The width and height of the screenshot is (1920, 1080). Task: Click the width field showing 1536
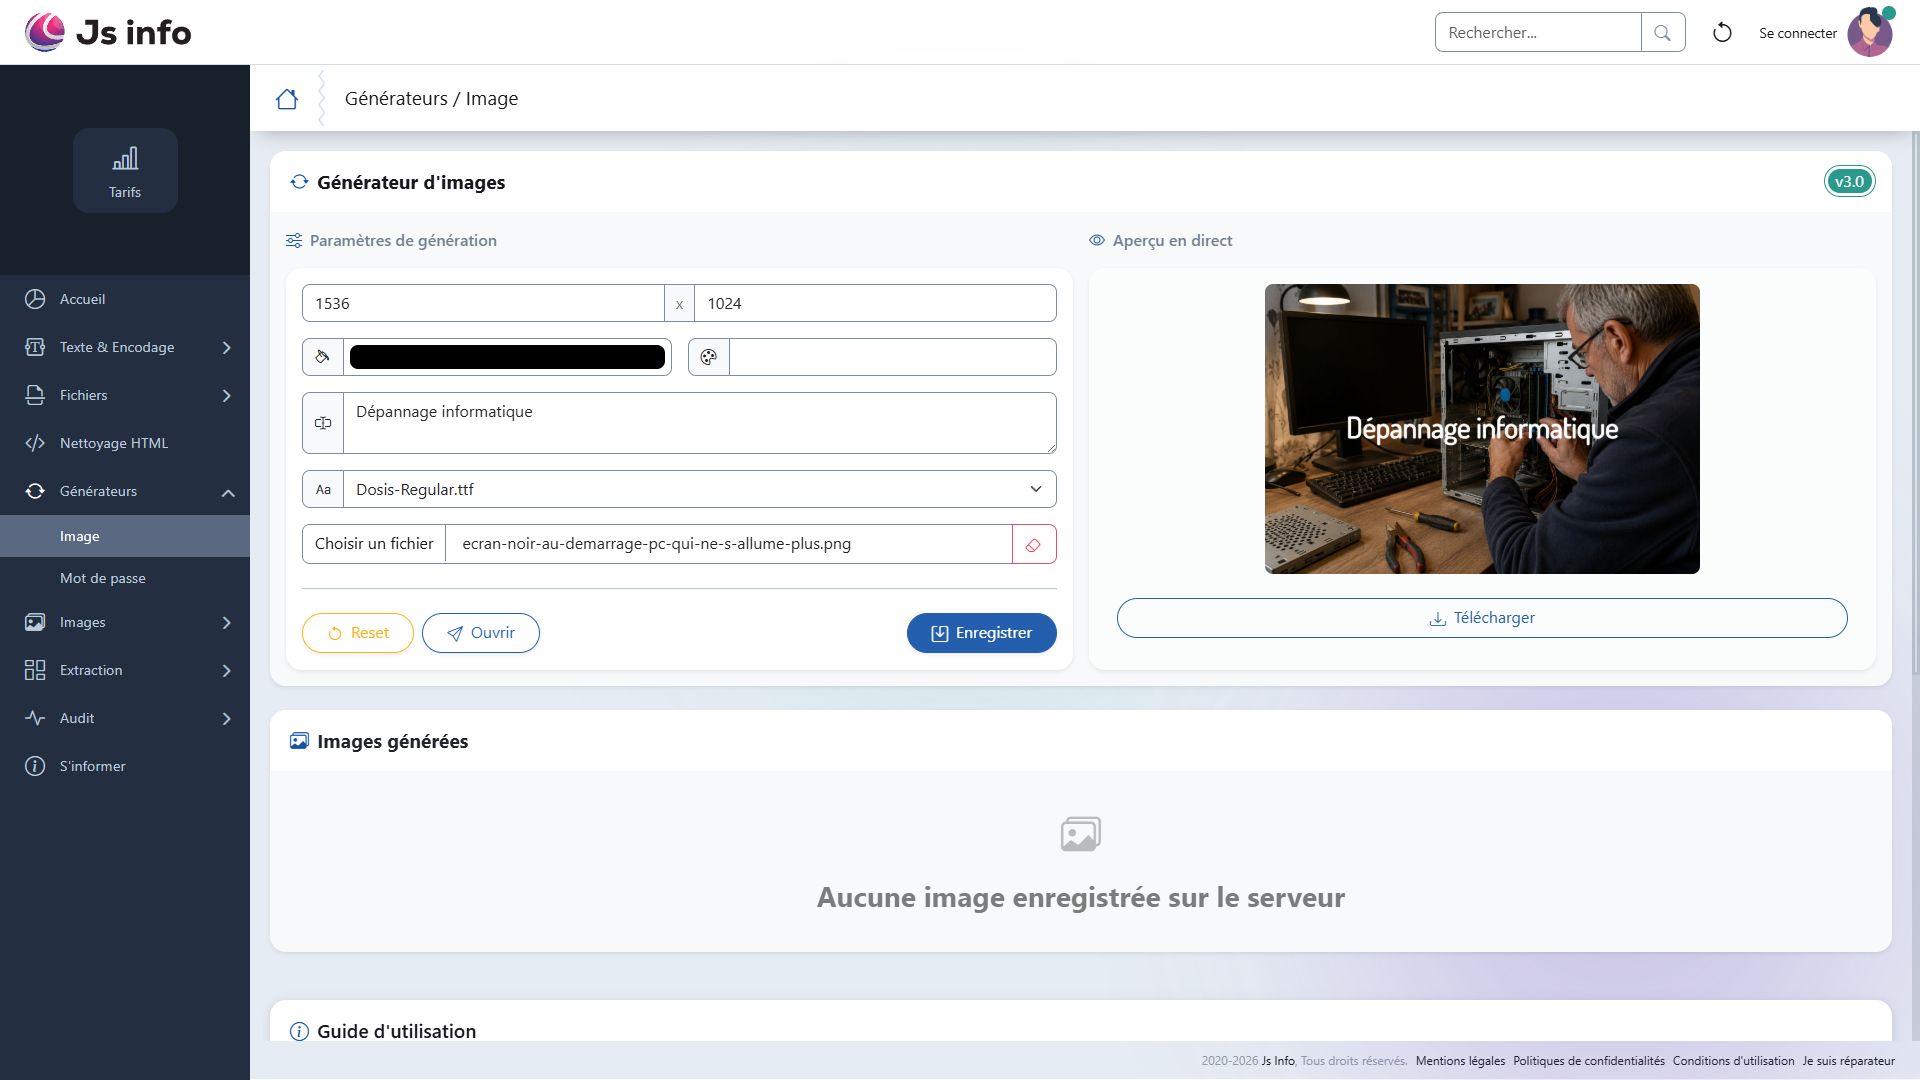point(483,303)
